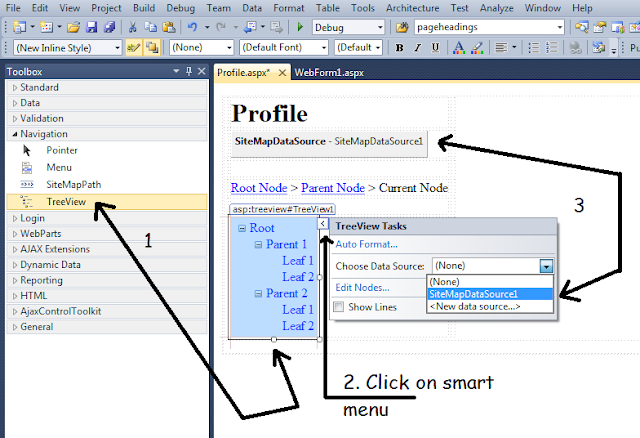The image size is (640, 438).
Task: Click the bulleted list icon
Action: click(534, 48)
